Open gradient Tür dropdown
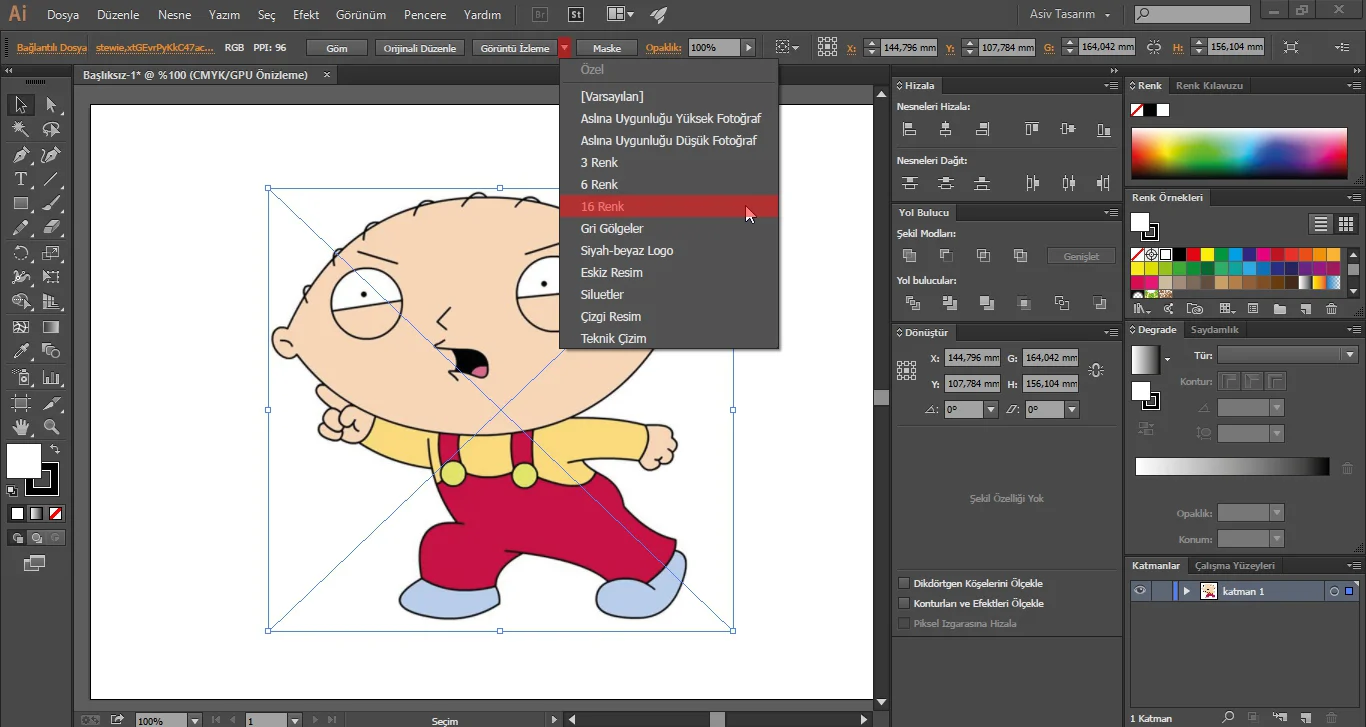The width and height of the screenshot is (1366, 727). pyautogui.click(x=1350, y=355)
